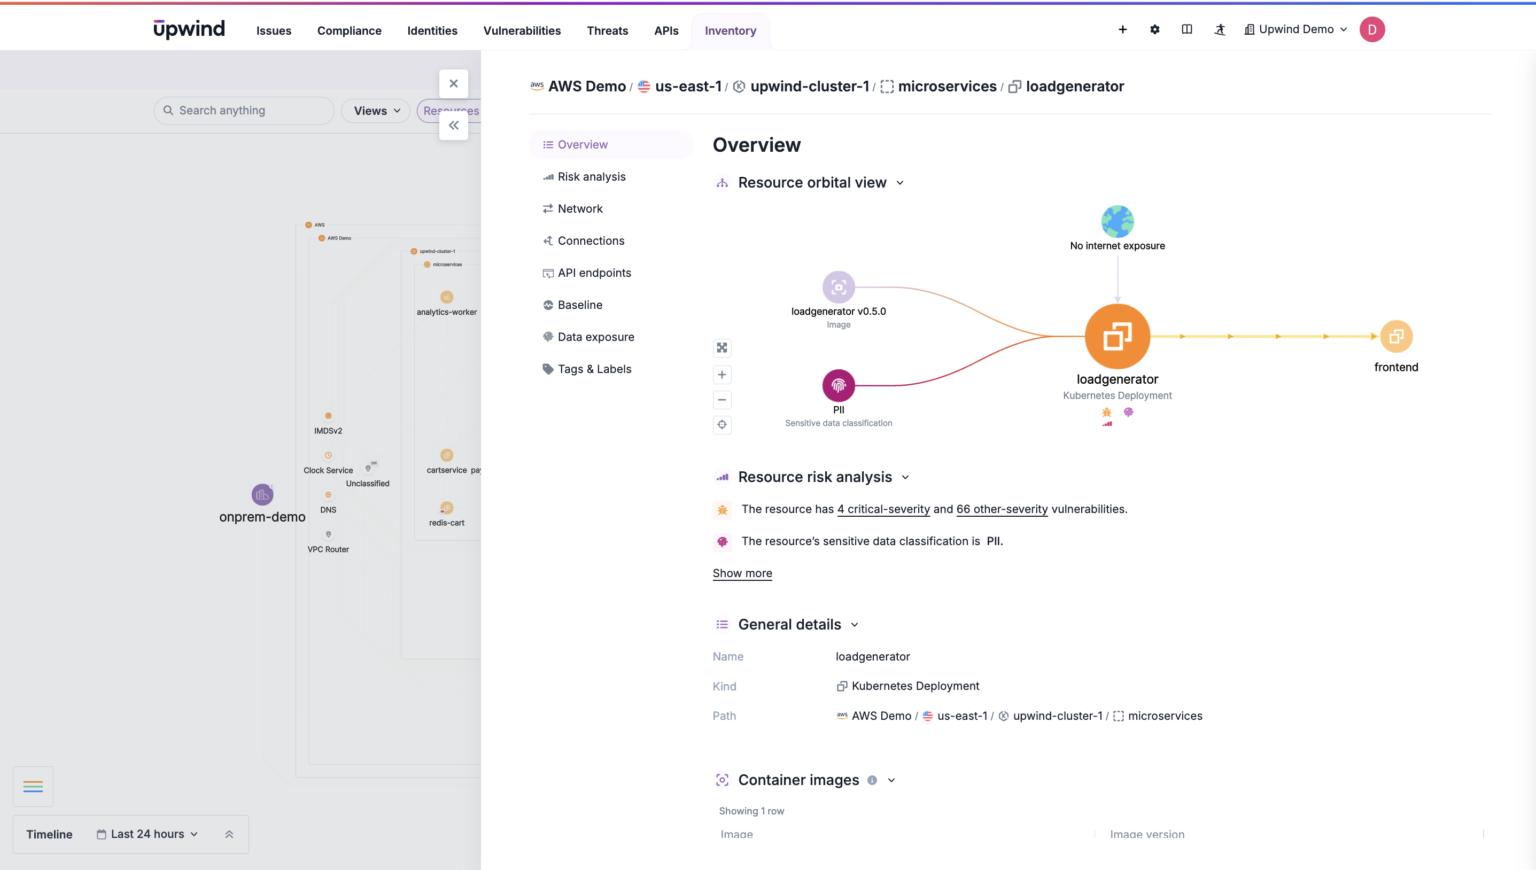
Task: Select the frontend node in the orbital view
Action: (x=1396, y=337)
